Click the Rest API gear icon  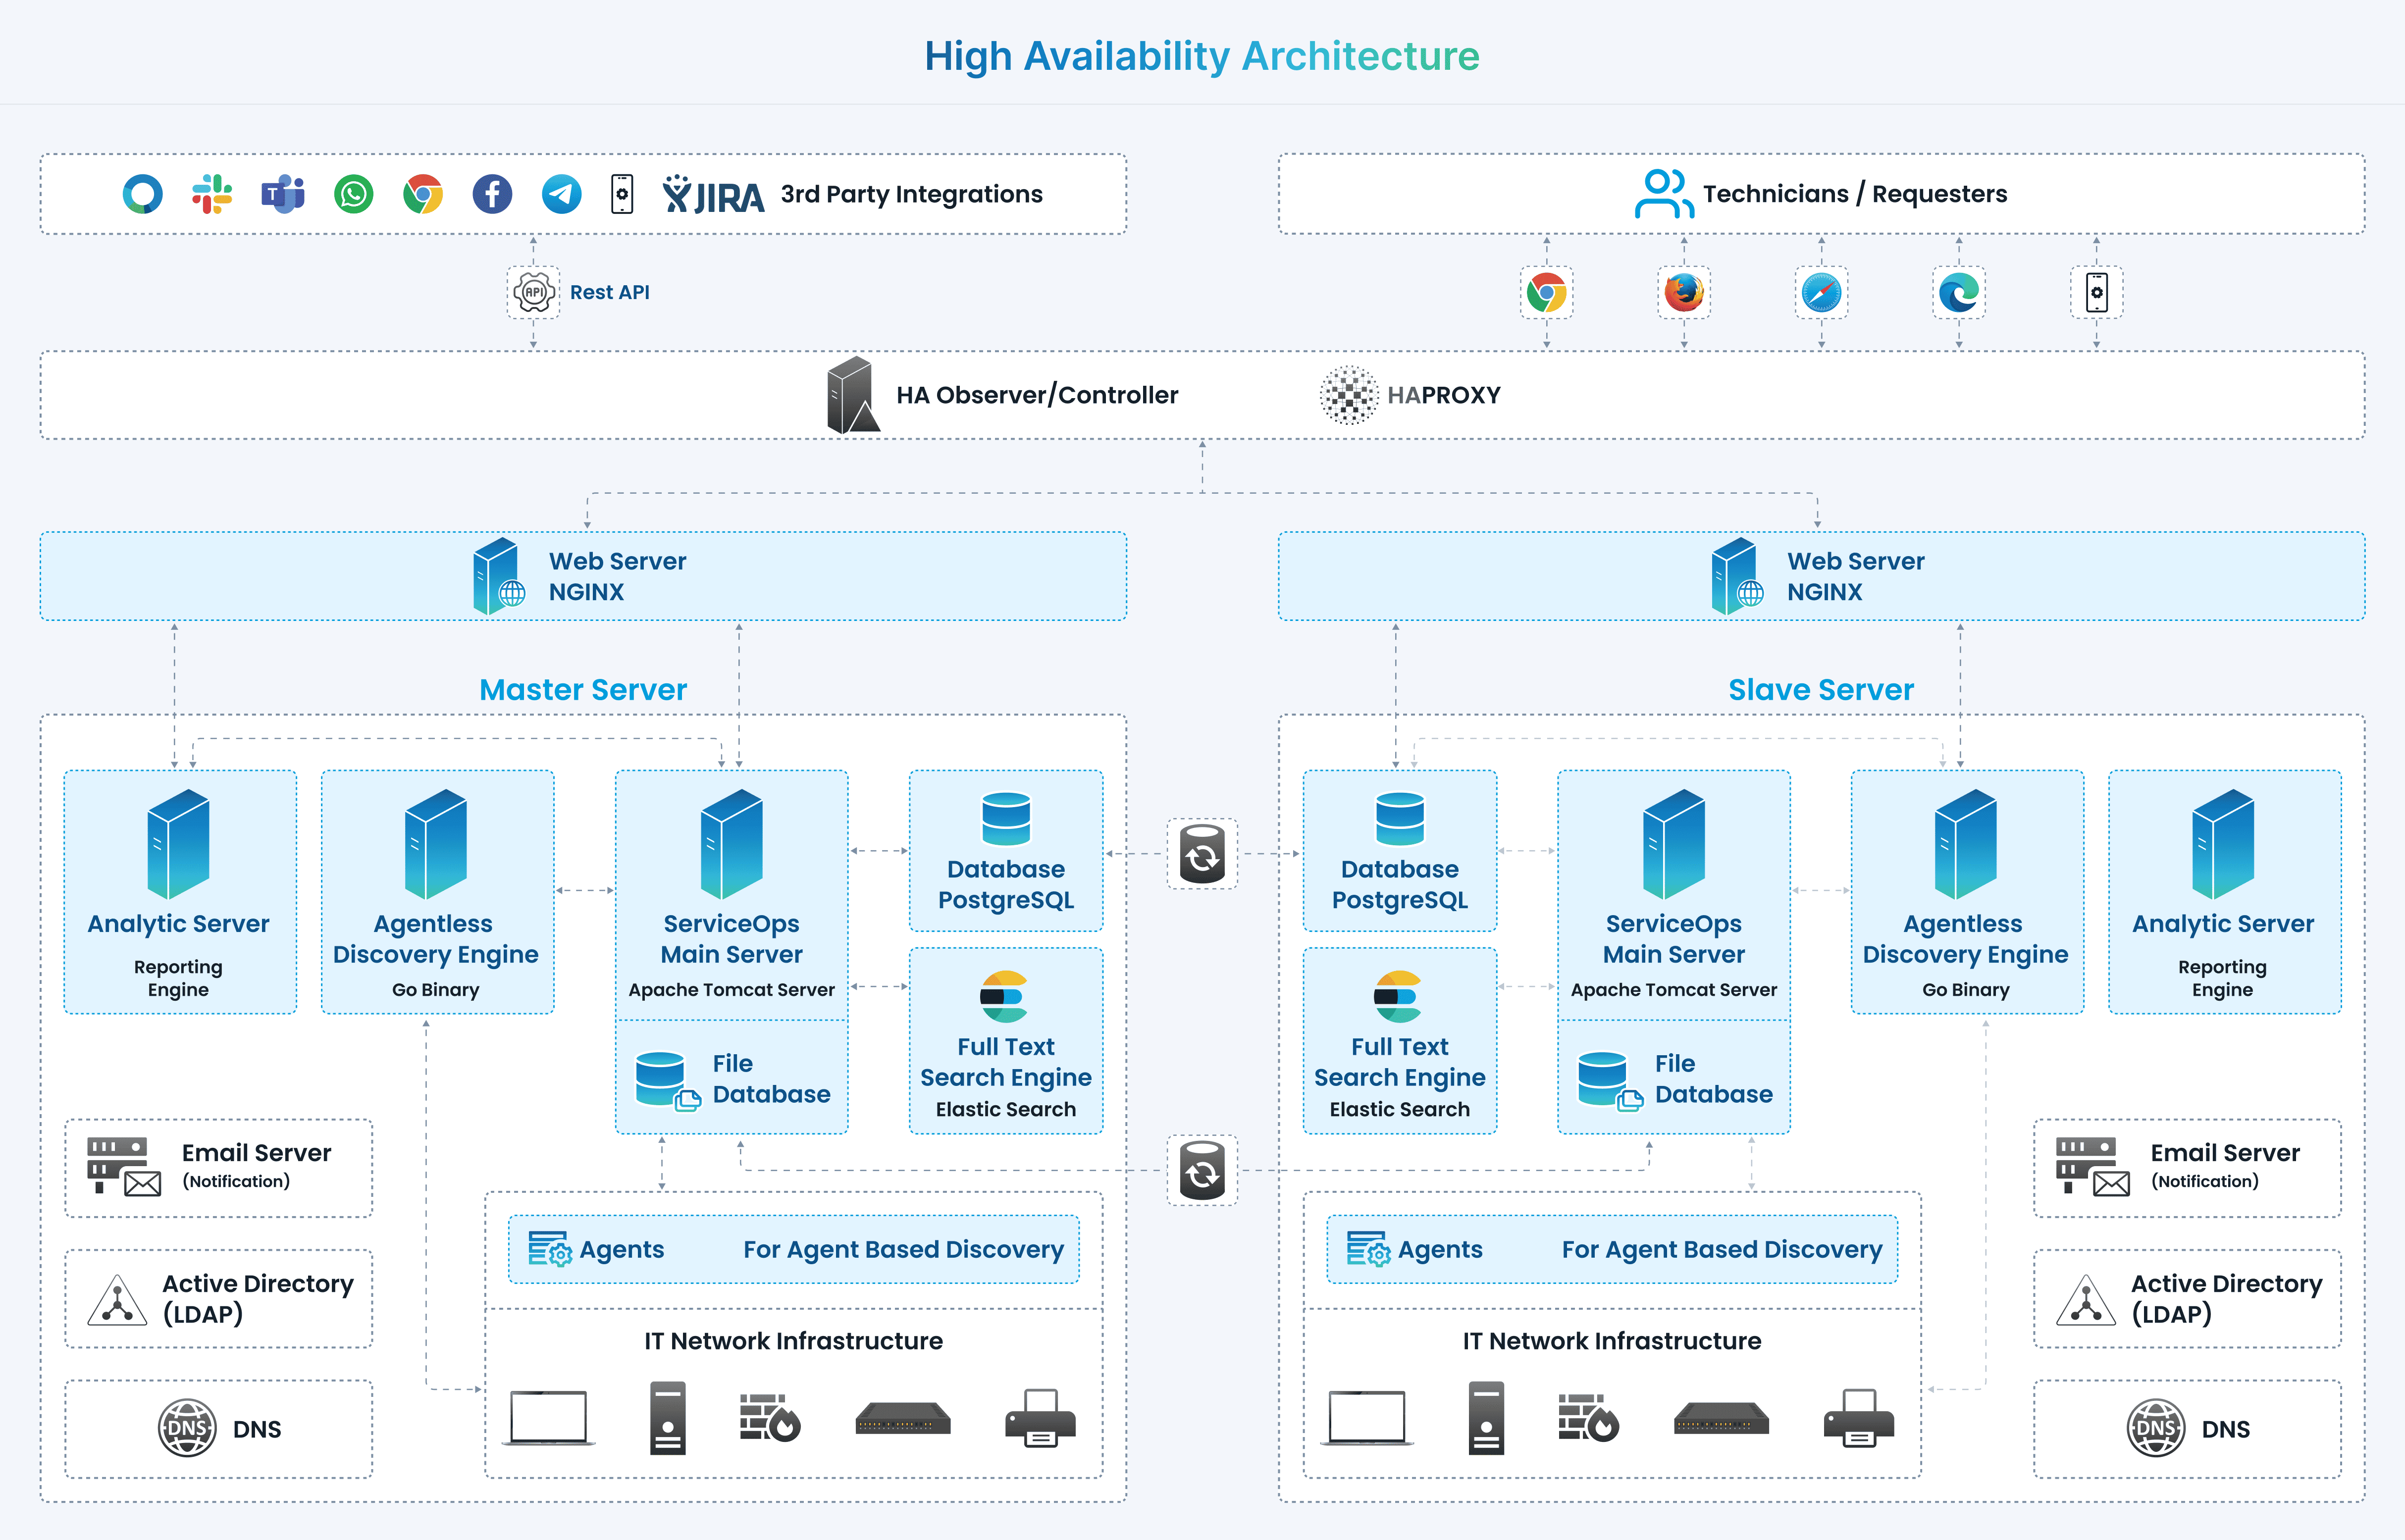point(533,291)
